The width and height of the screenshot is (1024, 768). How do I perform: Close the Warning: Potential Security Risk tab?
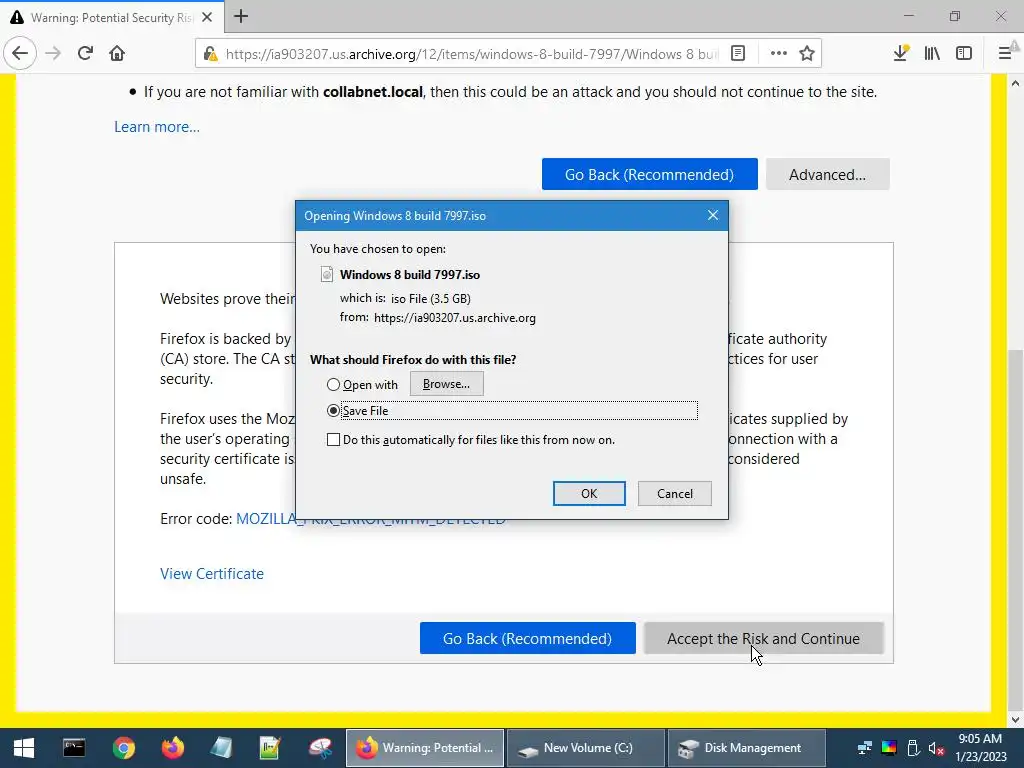click(x=207, y=18)
